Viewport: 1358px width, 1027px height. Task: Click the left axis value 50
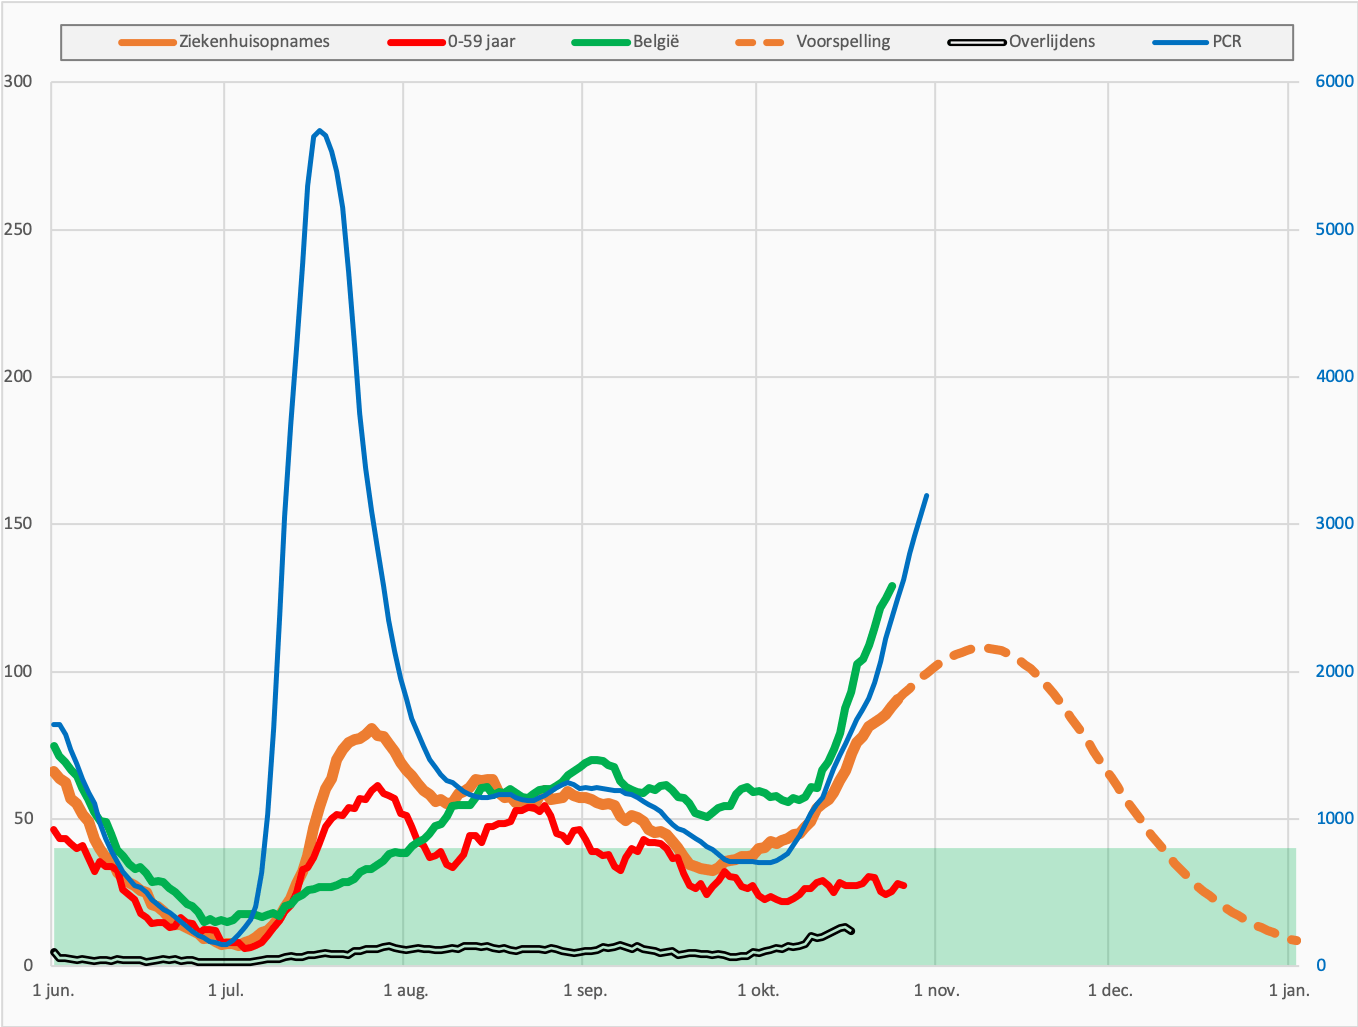pos(22,818)
